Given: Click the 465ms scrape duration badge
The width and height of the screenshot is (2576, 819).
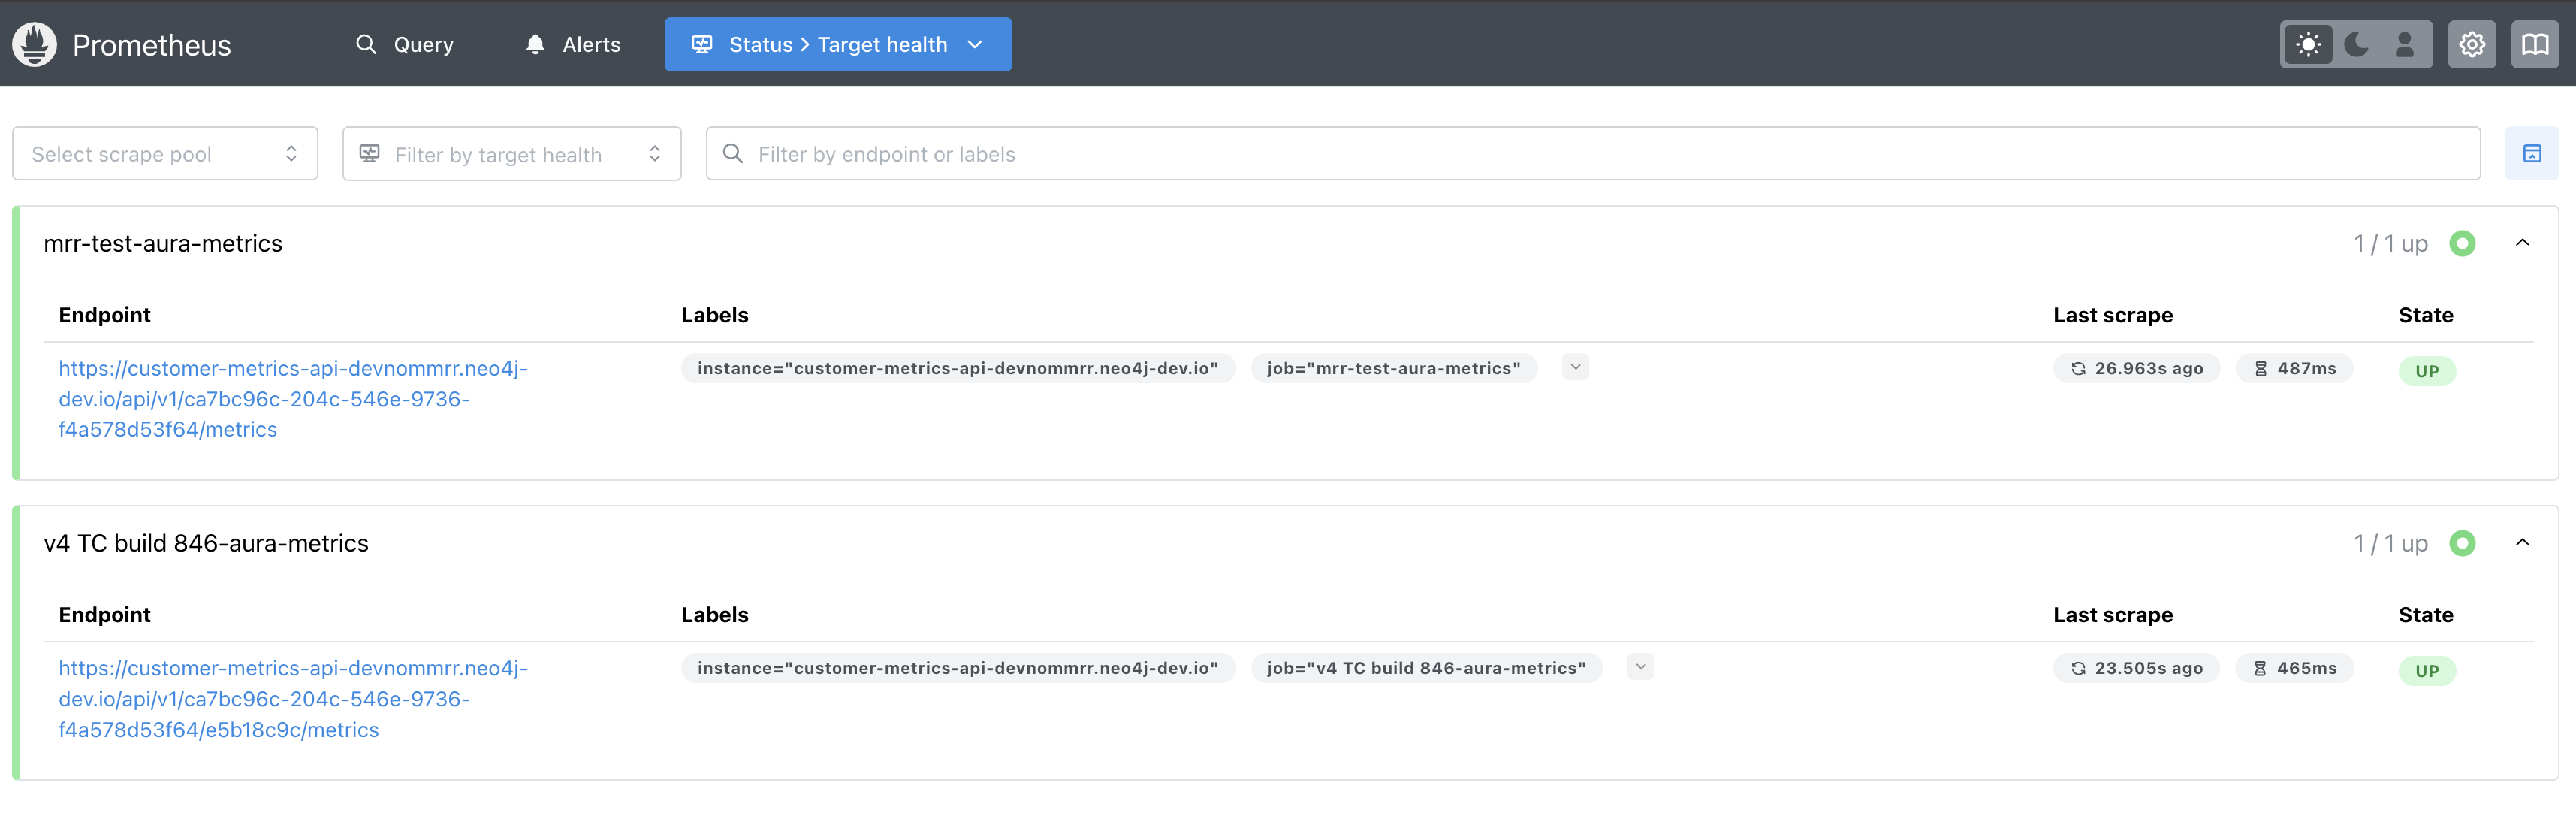Looking at the screenshot, I should [2295, 668].
